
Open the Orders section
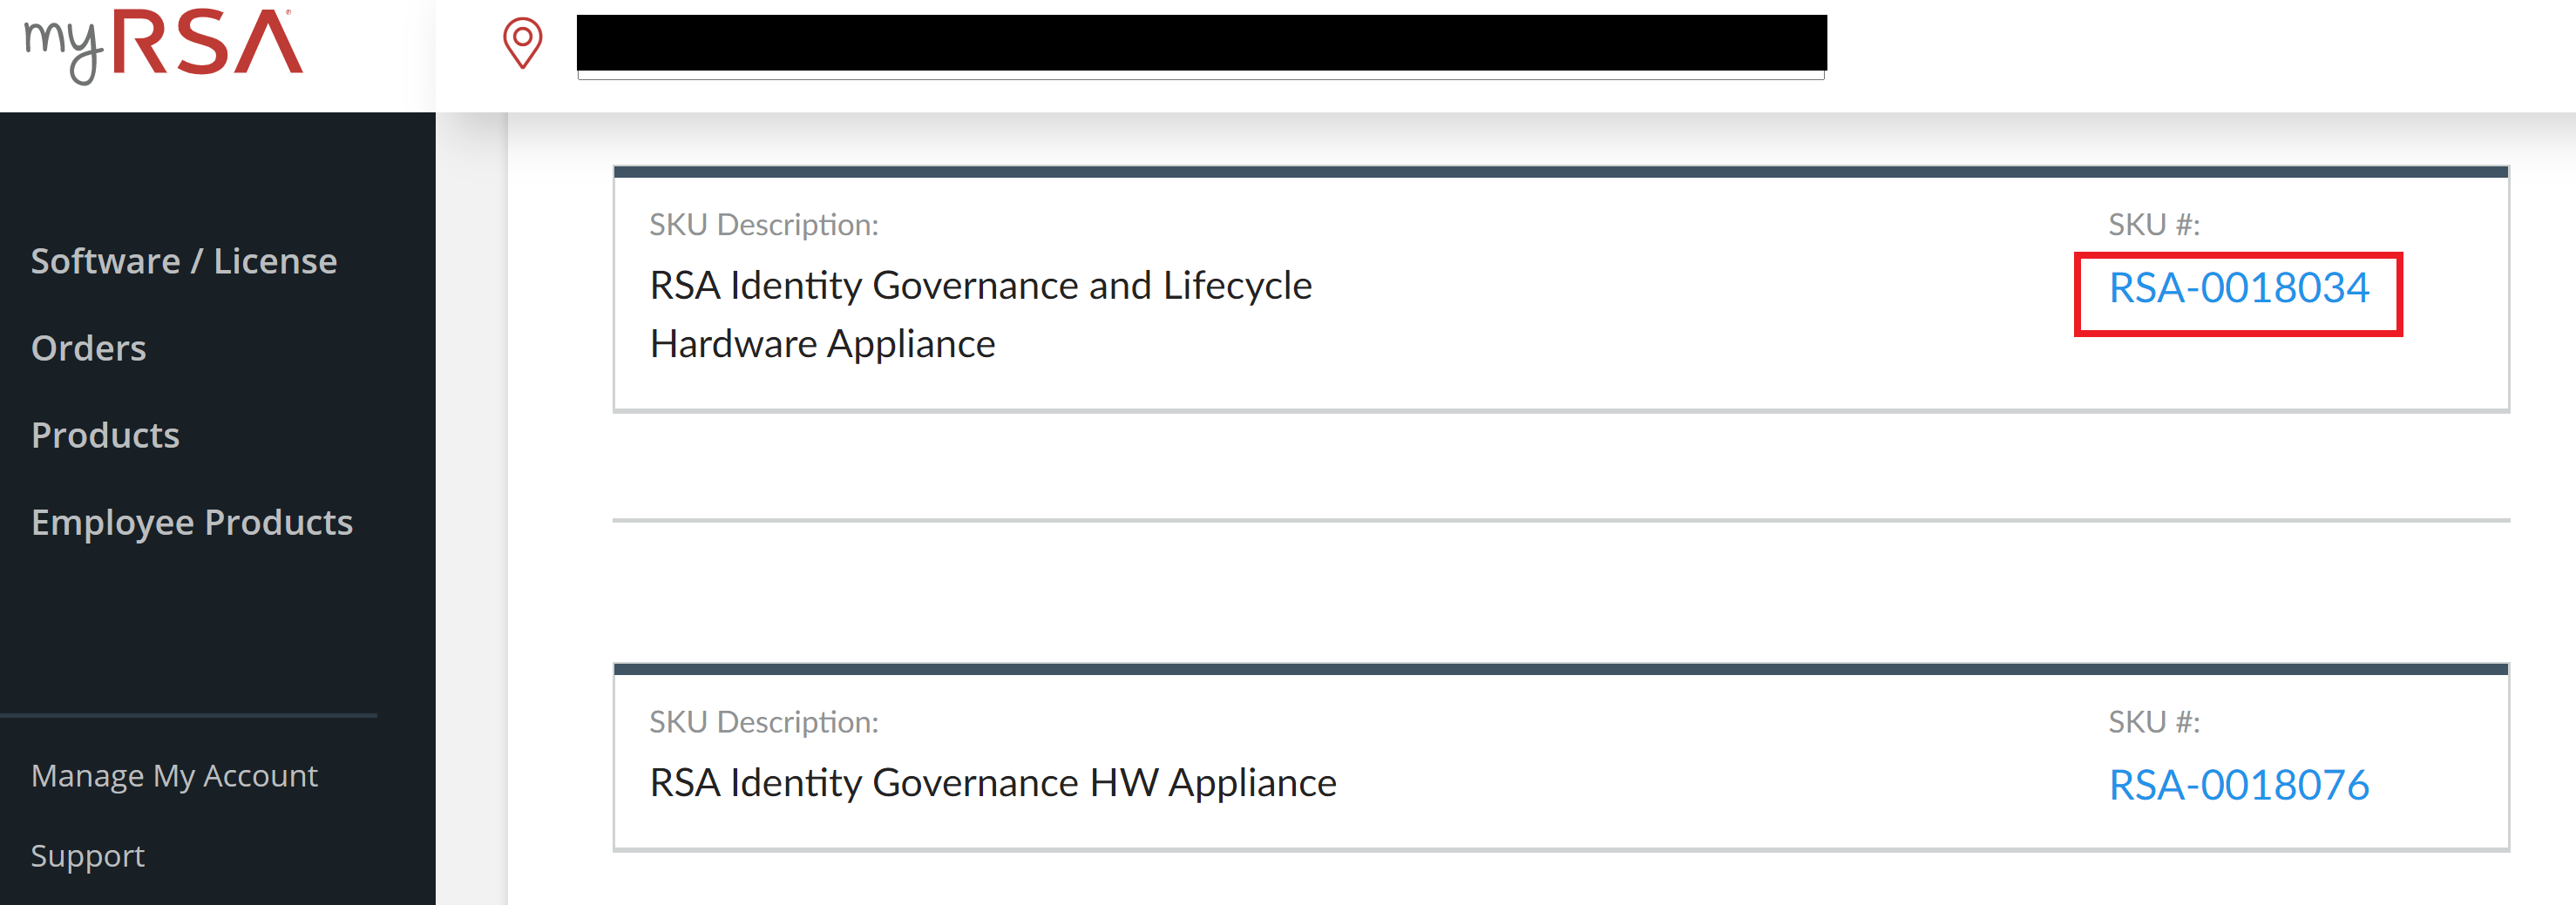click(x=89, y=348)
